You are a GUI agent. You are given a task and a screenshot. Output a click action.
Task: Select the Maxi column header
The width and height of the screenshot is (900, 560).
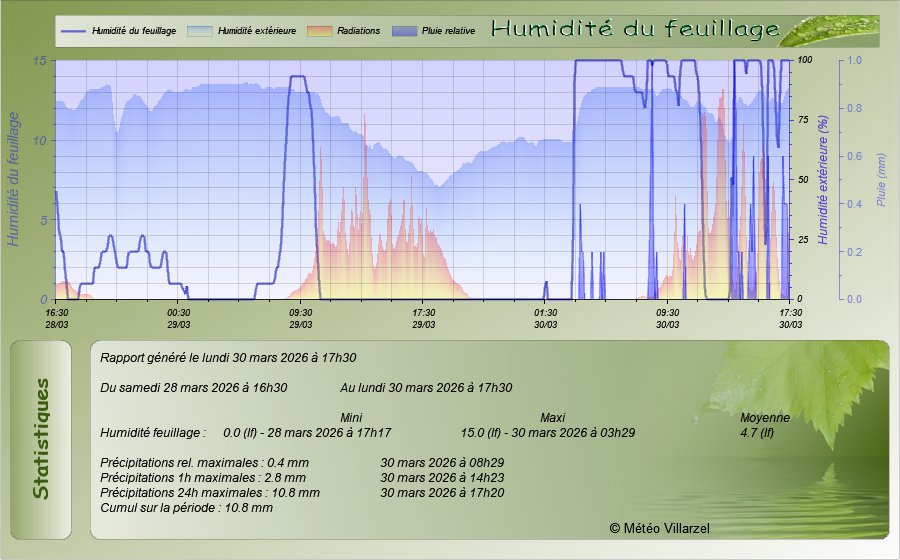pyautogui.click(x=553, y=417)
